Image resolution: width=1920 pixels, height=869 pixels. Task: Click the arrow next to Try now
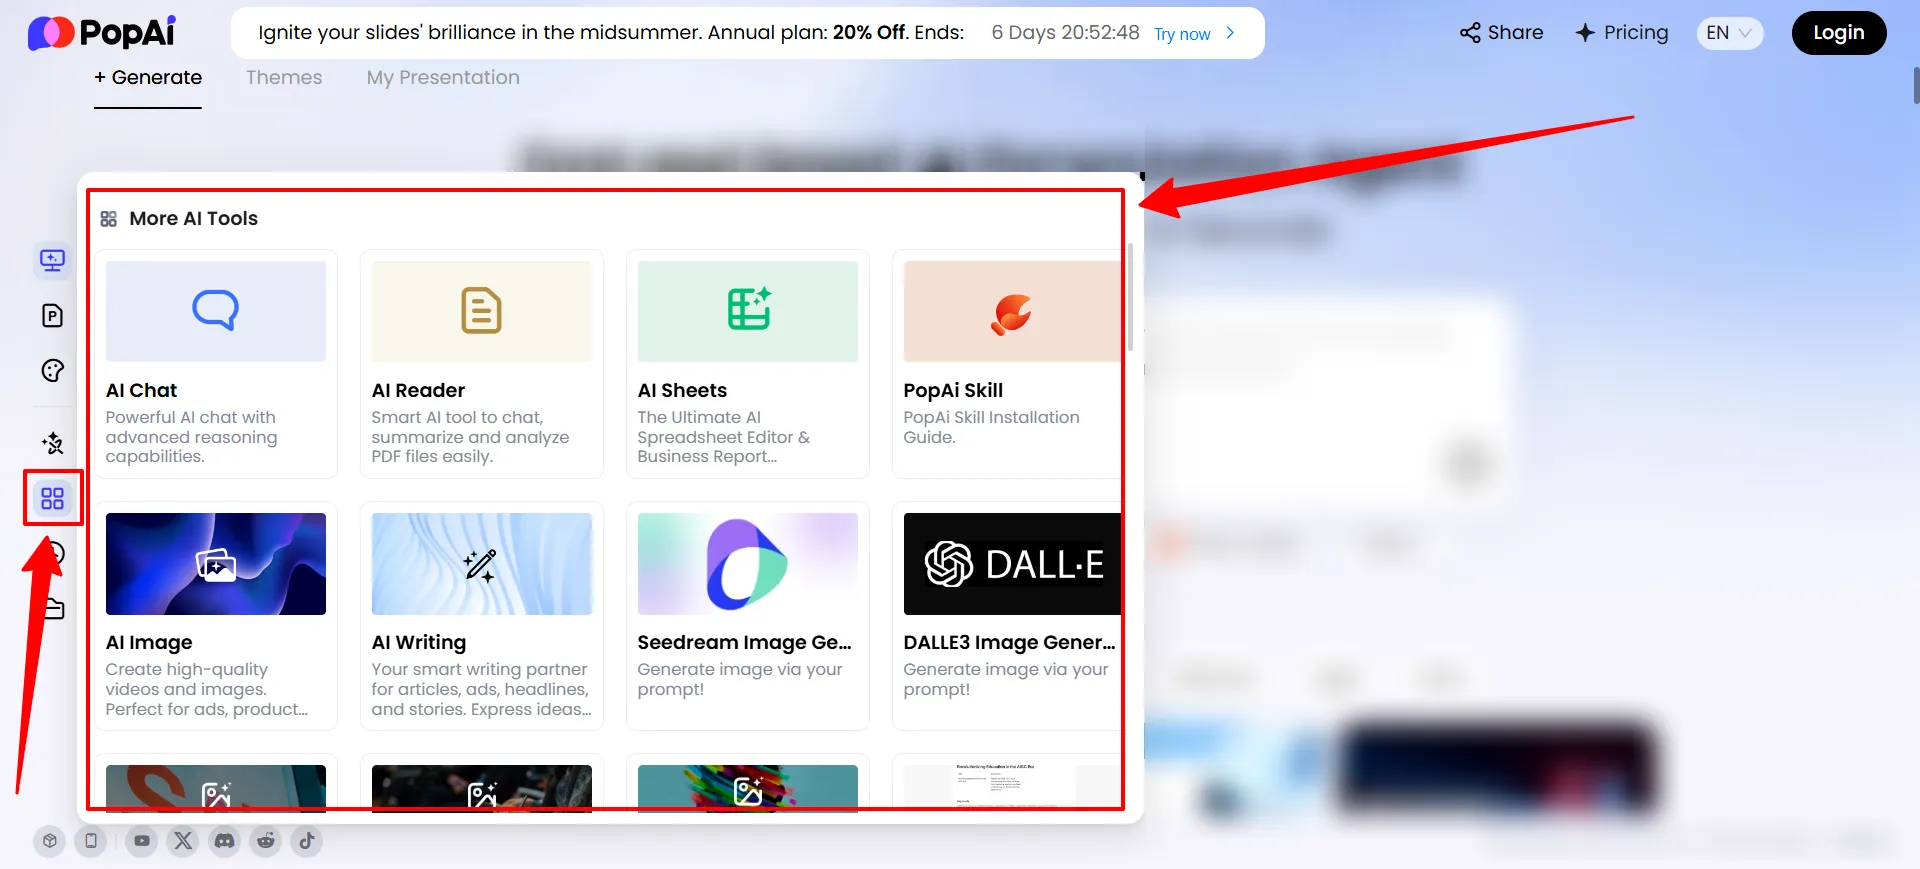pyautogui.click(x=1230, y=33)
